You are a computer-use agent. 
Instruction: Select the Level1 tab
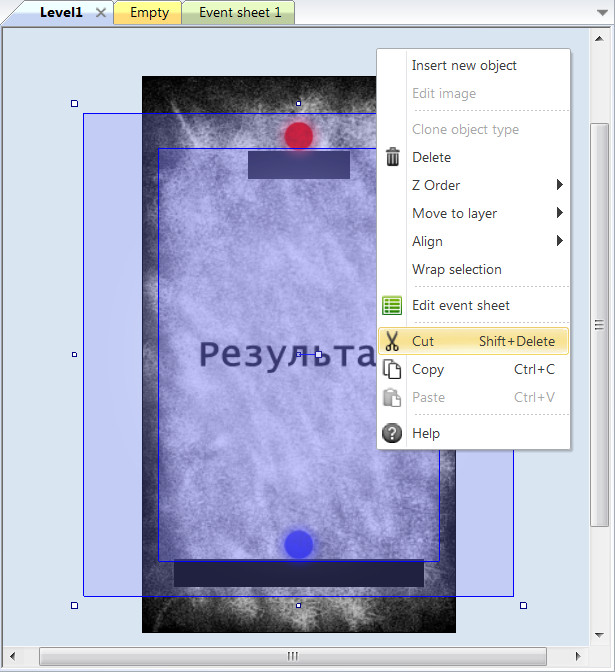click(x=60, y=13)
